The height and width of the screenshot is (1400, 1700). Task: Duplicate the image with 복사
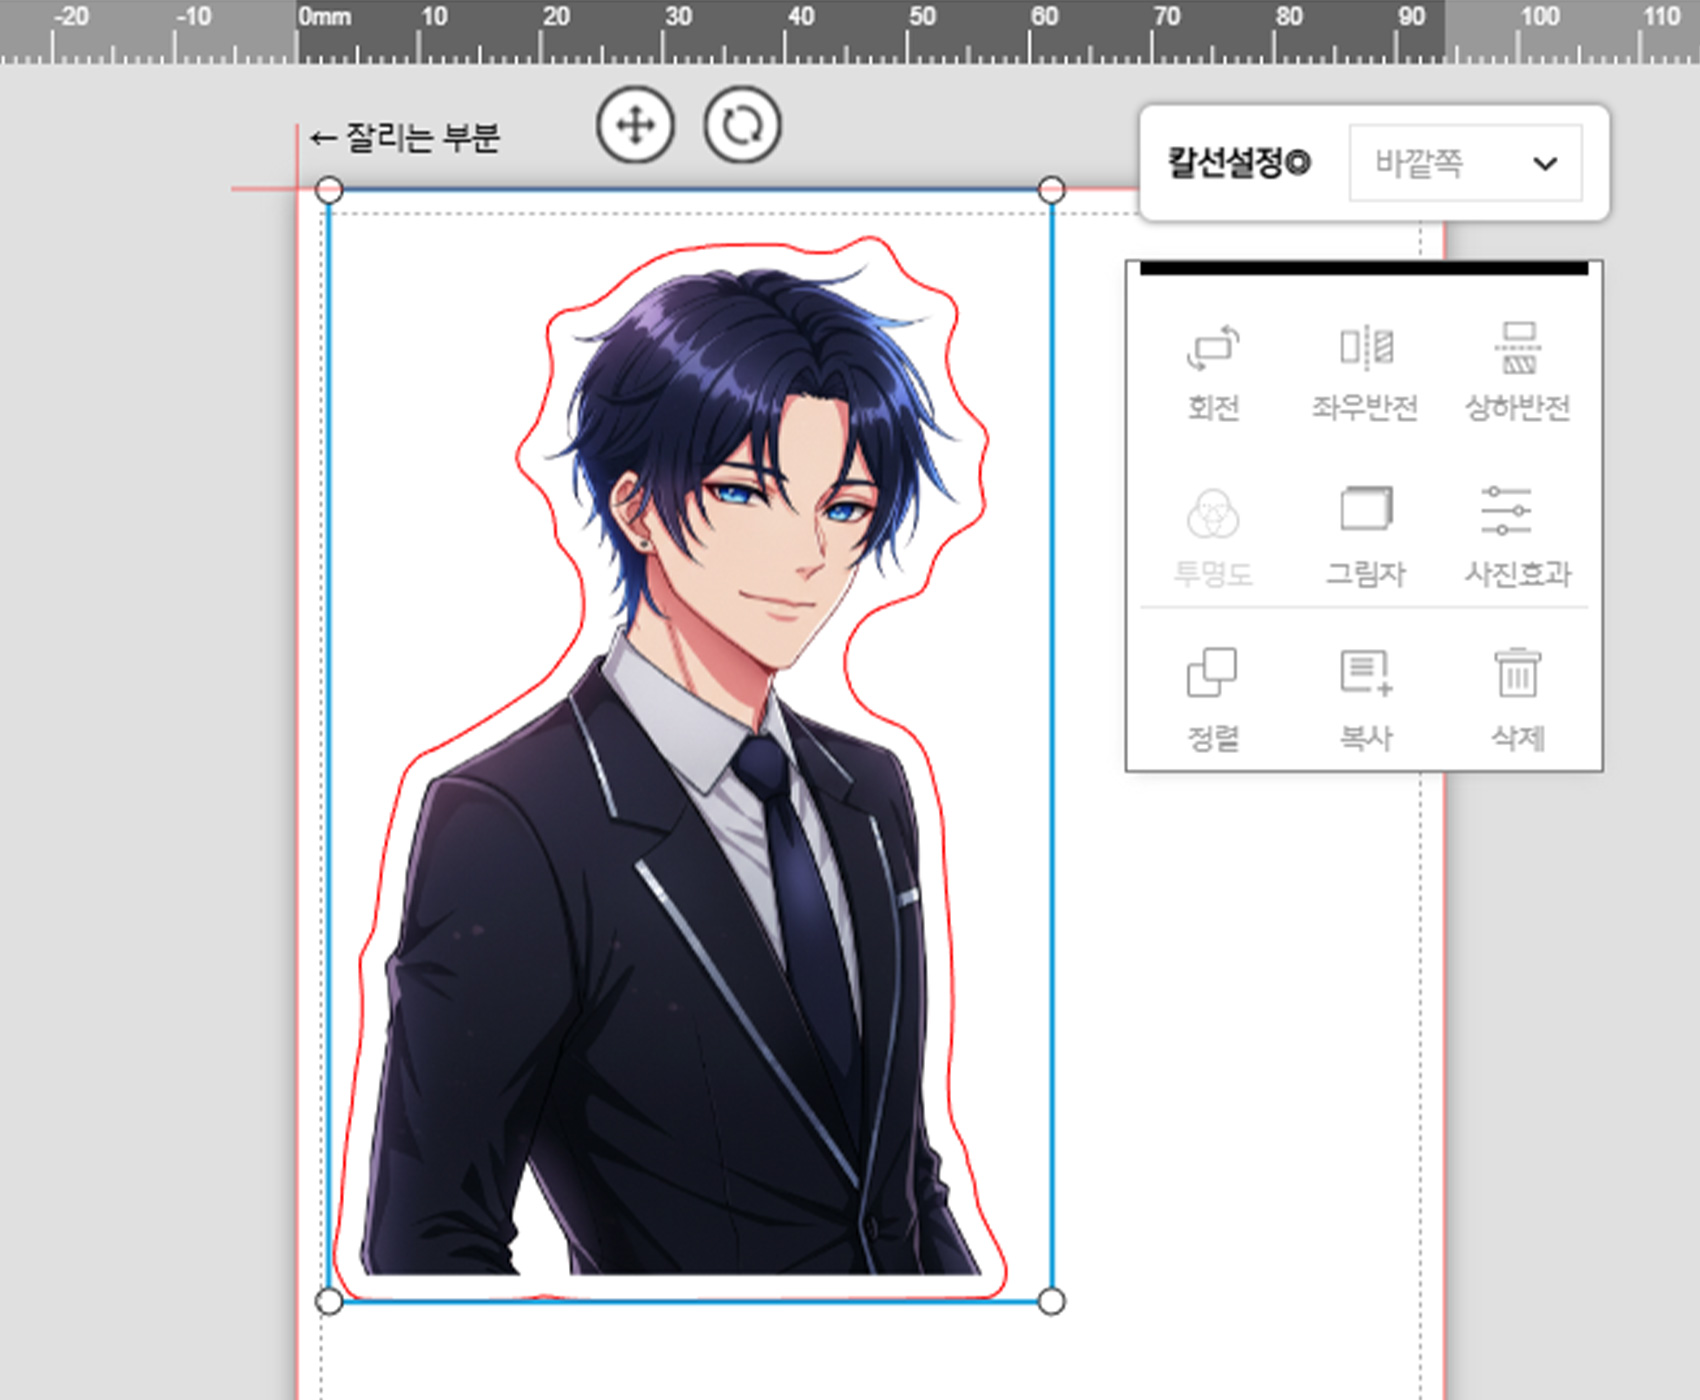tap(1365, 699)
